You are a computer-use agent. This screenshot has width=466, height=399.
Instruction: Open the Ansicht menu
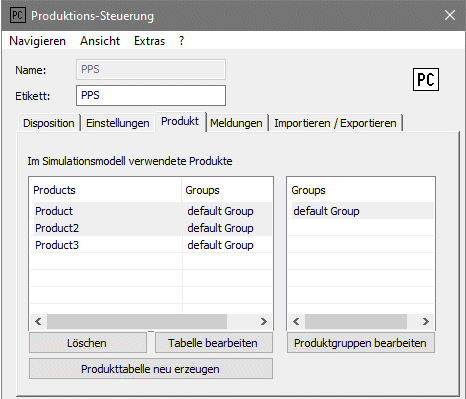[100, 41]
